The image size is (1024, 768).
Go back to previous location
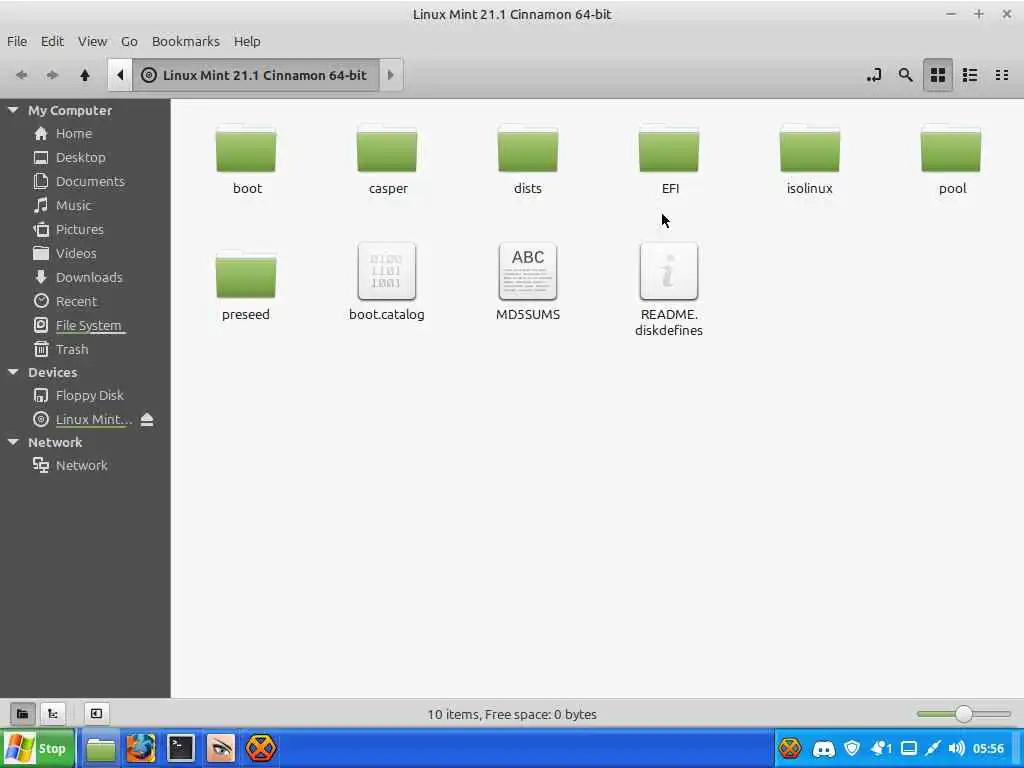(x=22, y=75)
